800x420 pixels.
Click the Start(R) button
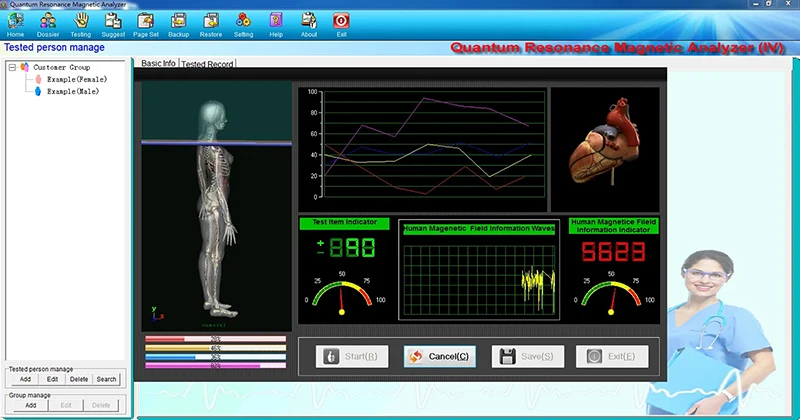point(352,356)
